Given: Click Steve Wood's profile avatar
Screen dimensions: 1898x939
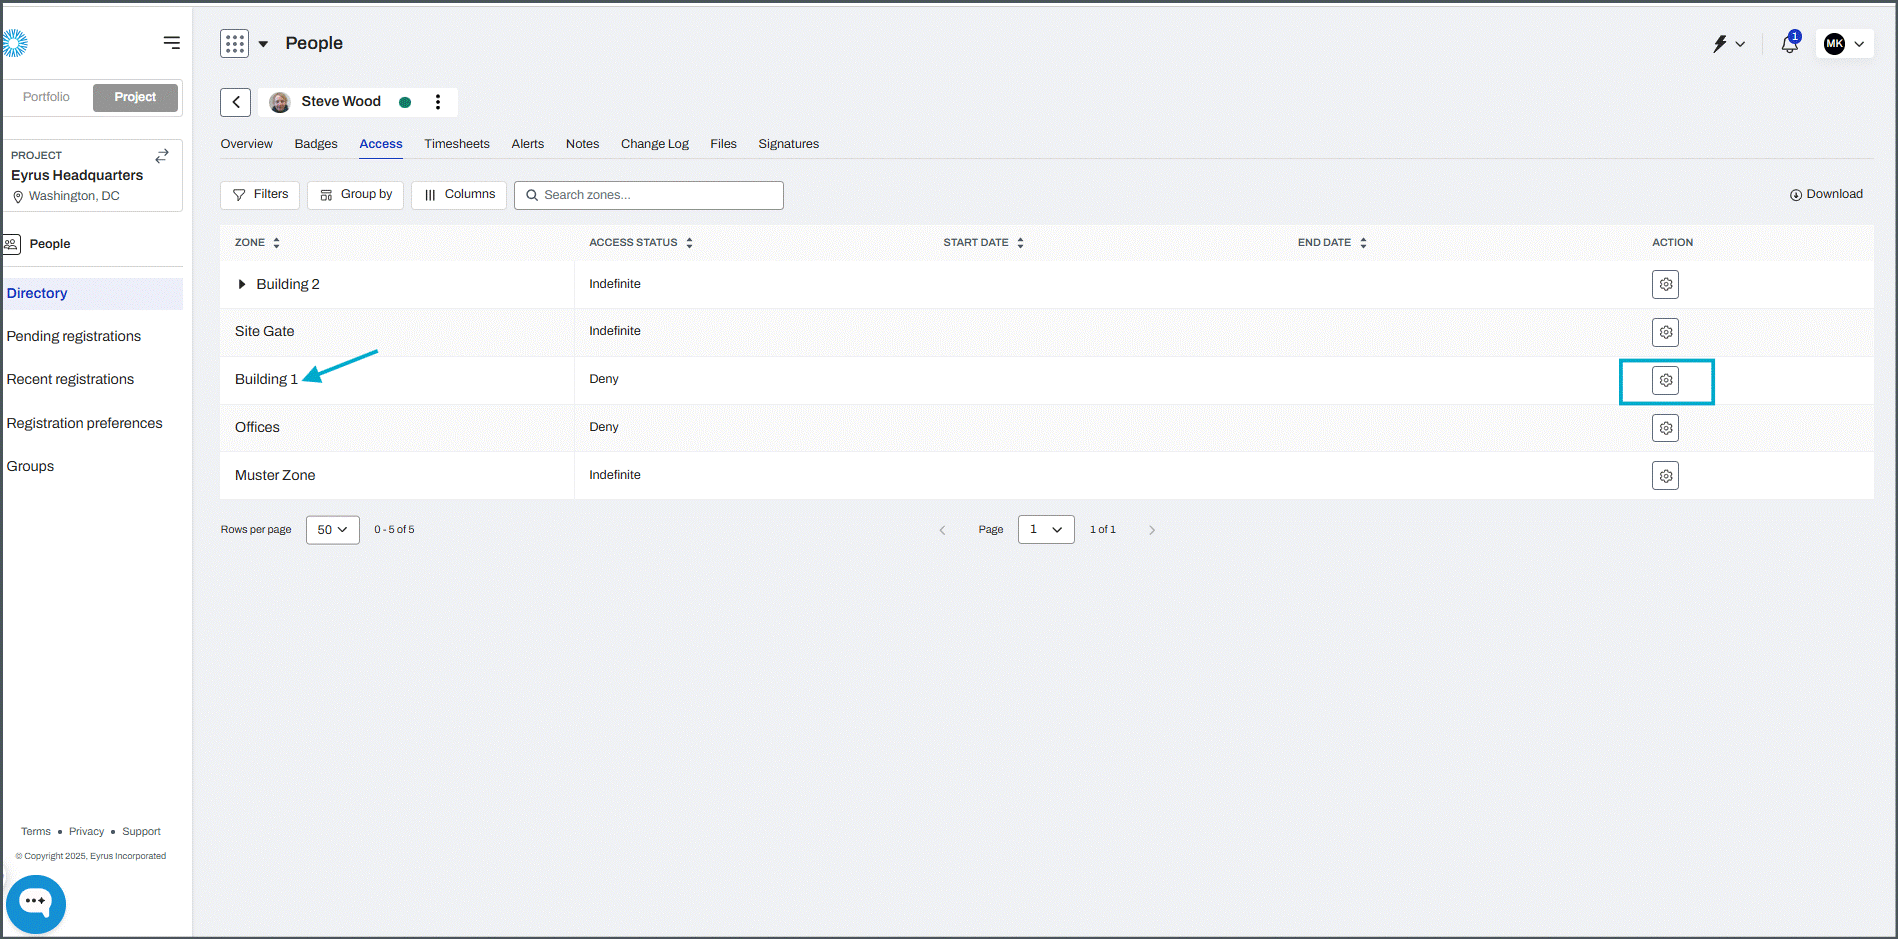Looking at the screenshot, I should (280, 102).
